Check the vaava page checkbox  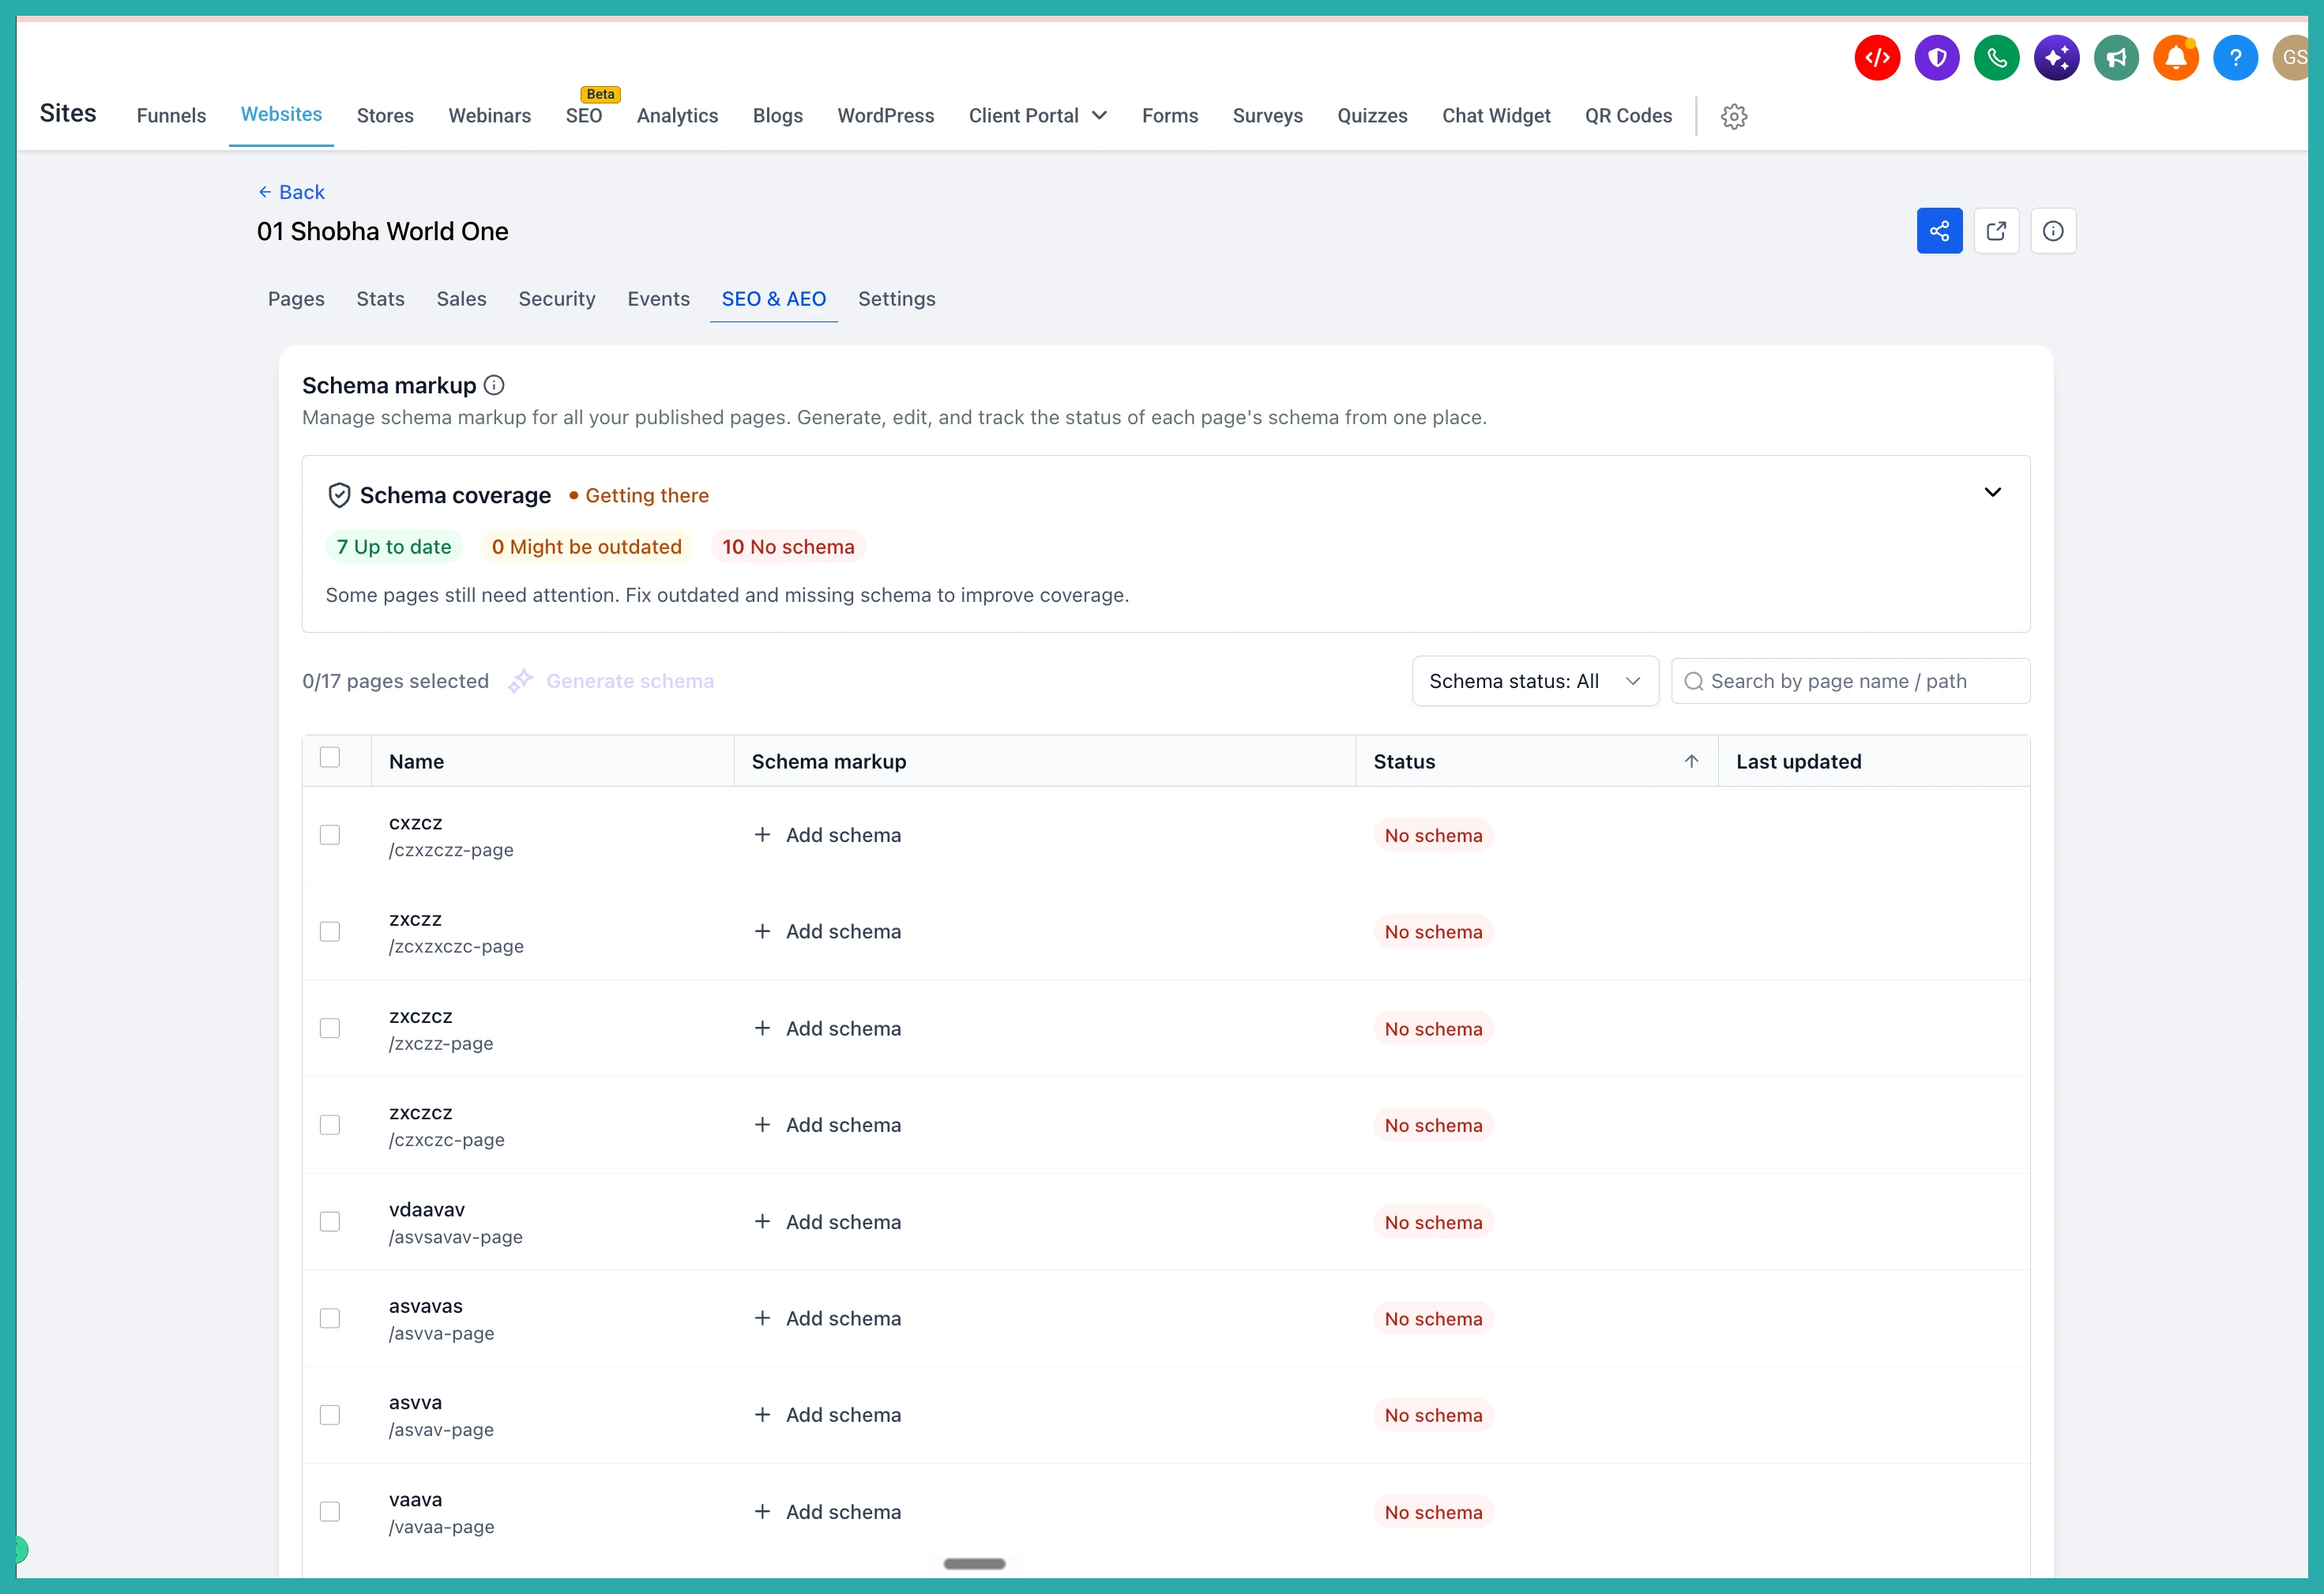[x=330, y=1511]
